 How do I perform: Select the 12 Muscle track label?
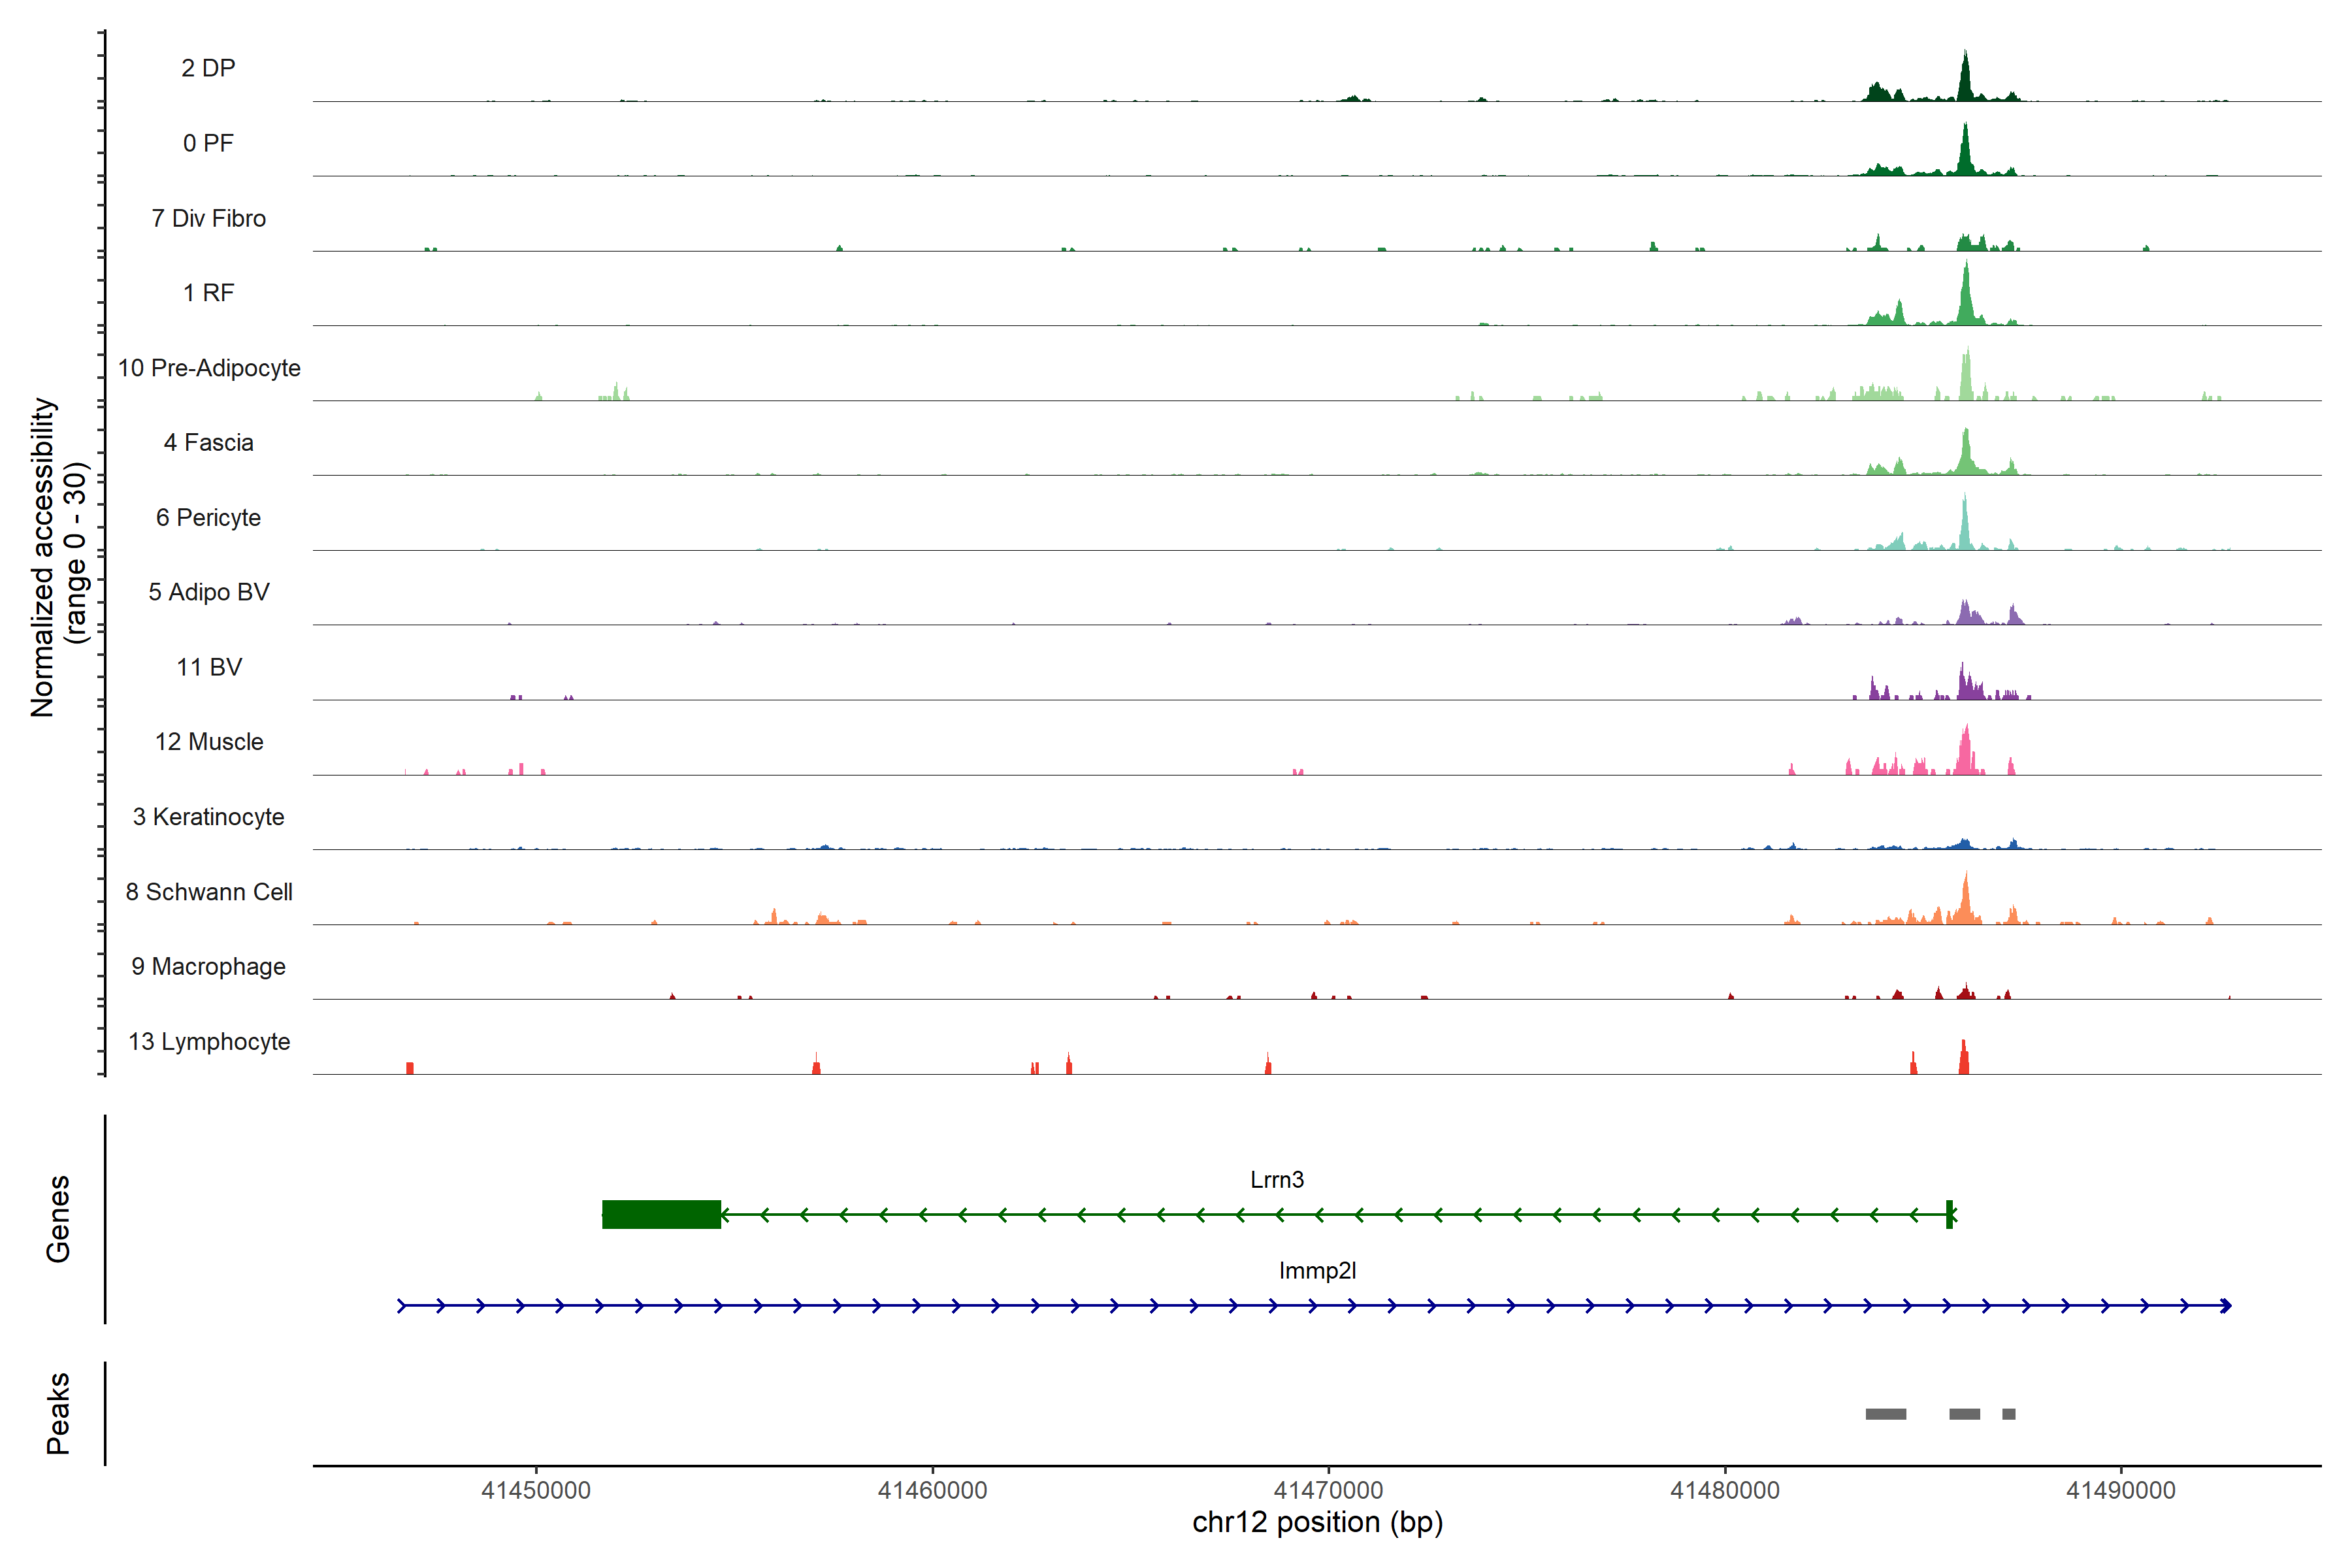coord(209,742)
